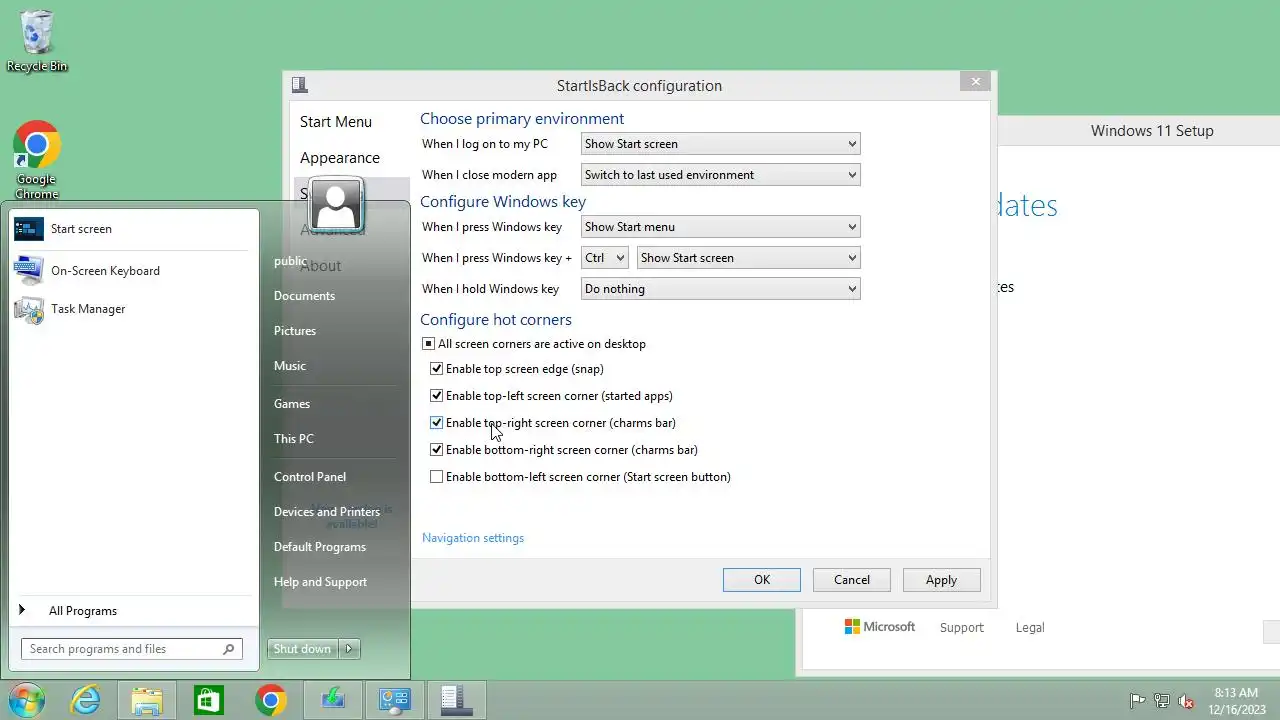
Task: Uncheck Enable top-right screen corner (charms bar)
Action: (x=436, y=423)
